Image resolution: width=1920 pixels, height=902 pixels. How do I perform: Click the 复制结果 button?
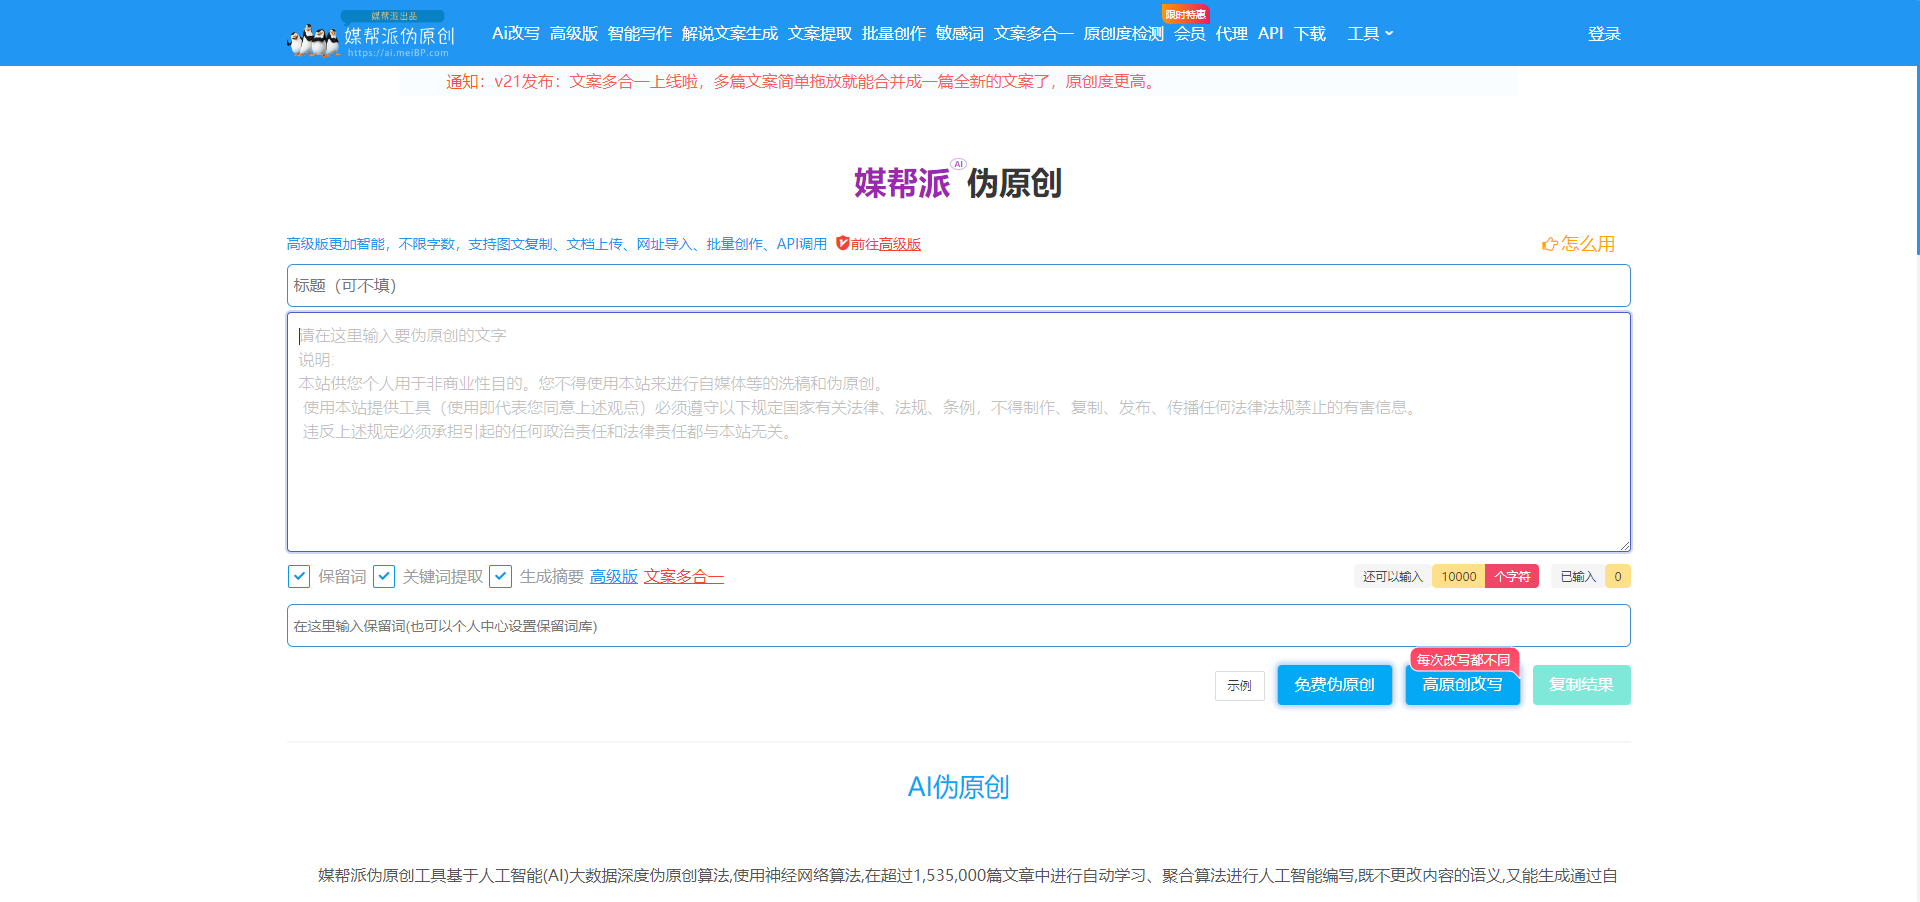coord(1582,685)
